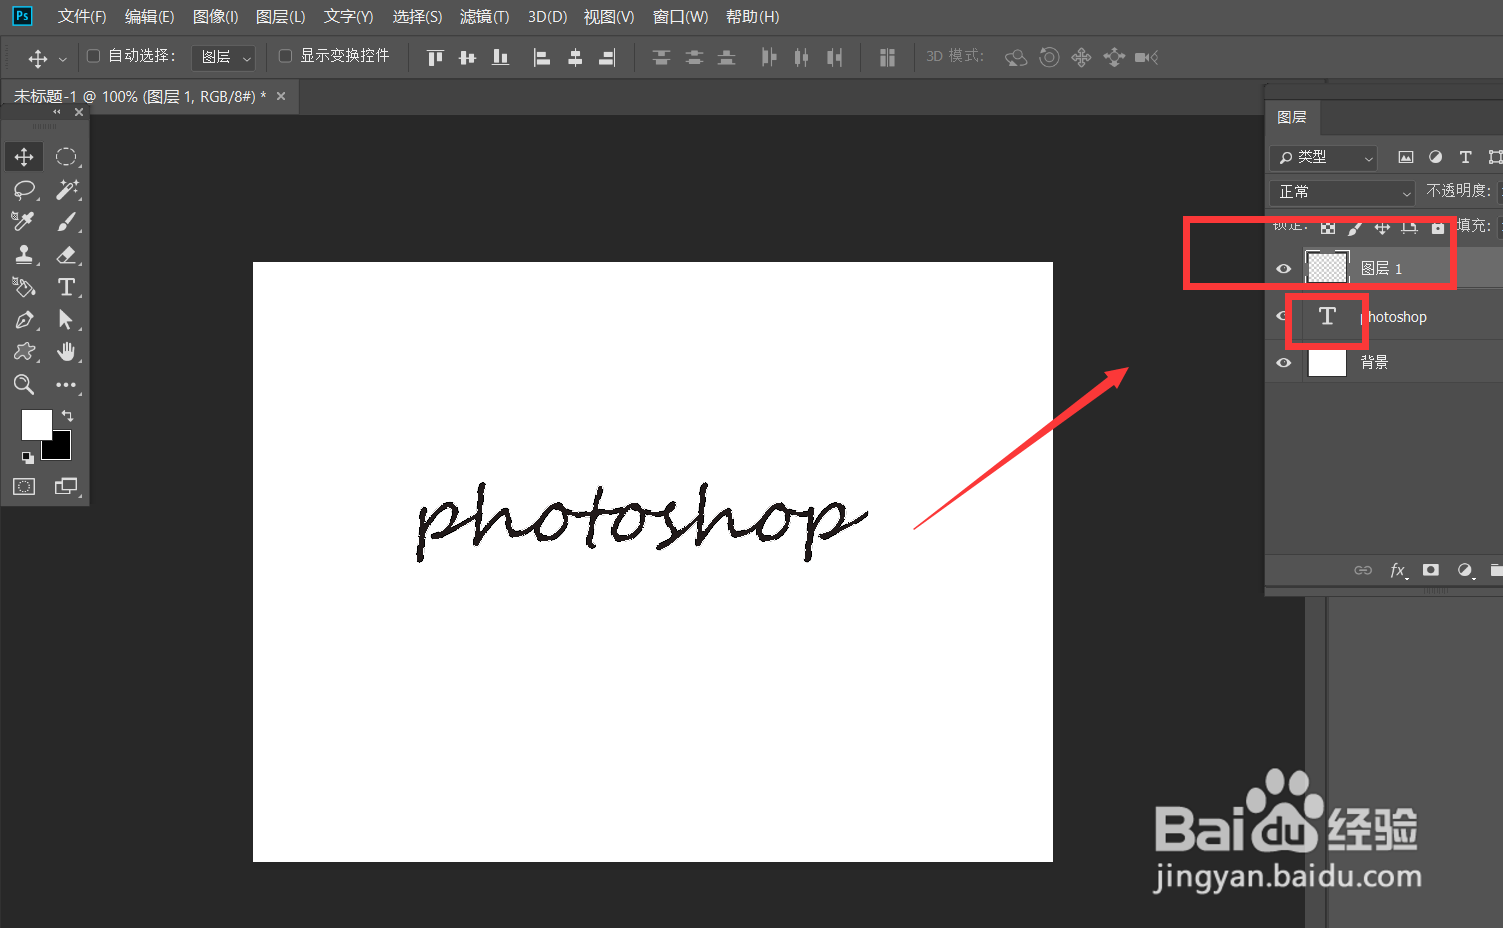Open the 正常 blend mode dropdown

pyautogui.click(x=1342, y=192)
